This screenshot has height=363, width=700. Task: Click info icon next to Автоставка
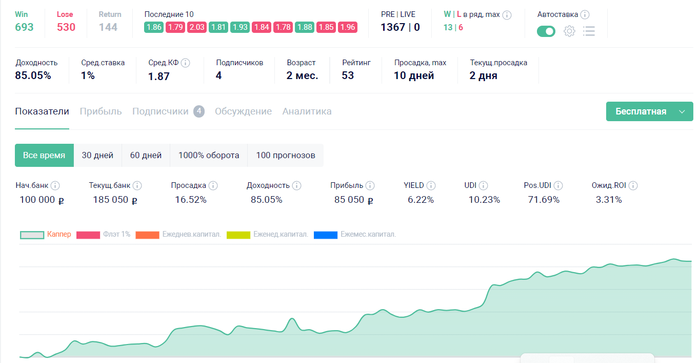[585, 15]
